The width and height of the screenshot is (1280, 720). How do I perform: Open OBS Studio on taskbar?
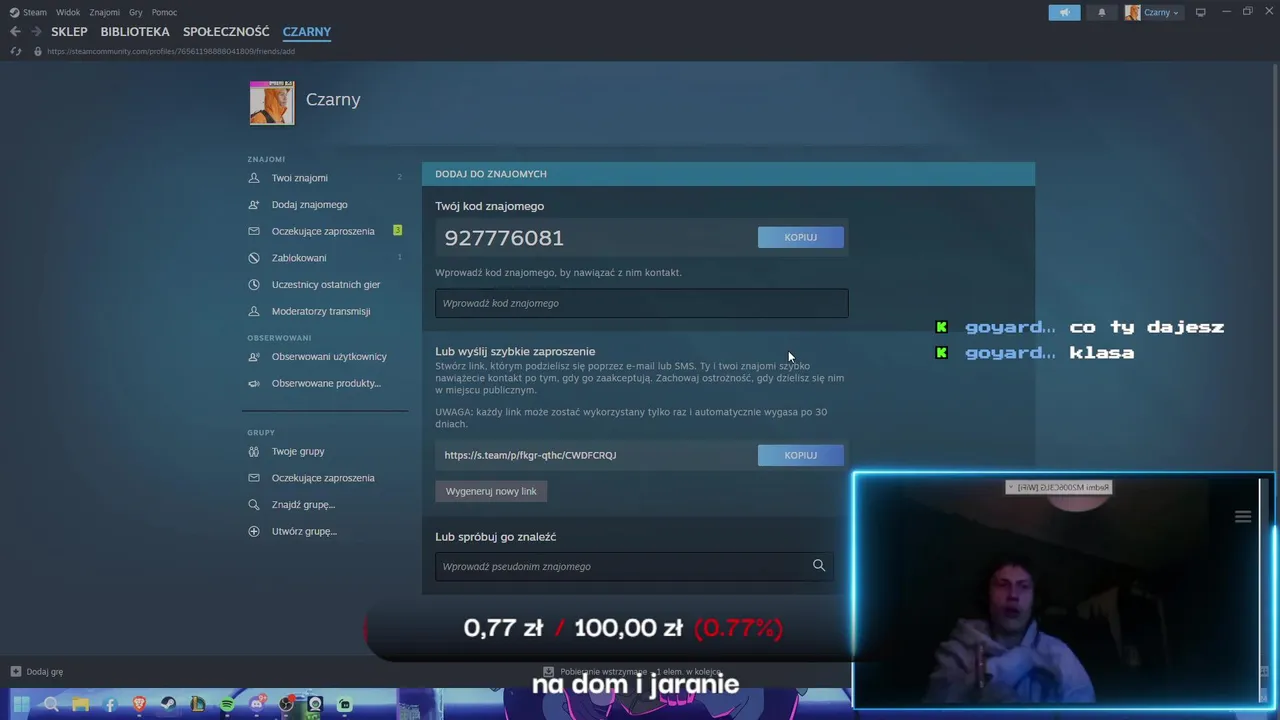pos(287,705)
